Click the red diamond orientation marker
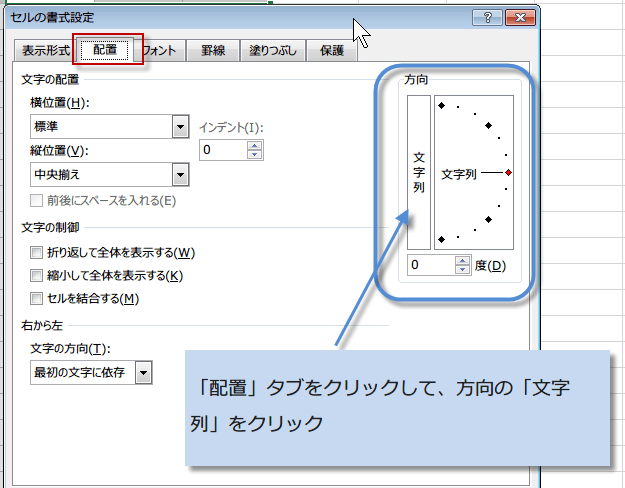This screenshot has height=488, width=625. tap(508, 173)
